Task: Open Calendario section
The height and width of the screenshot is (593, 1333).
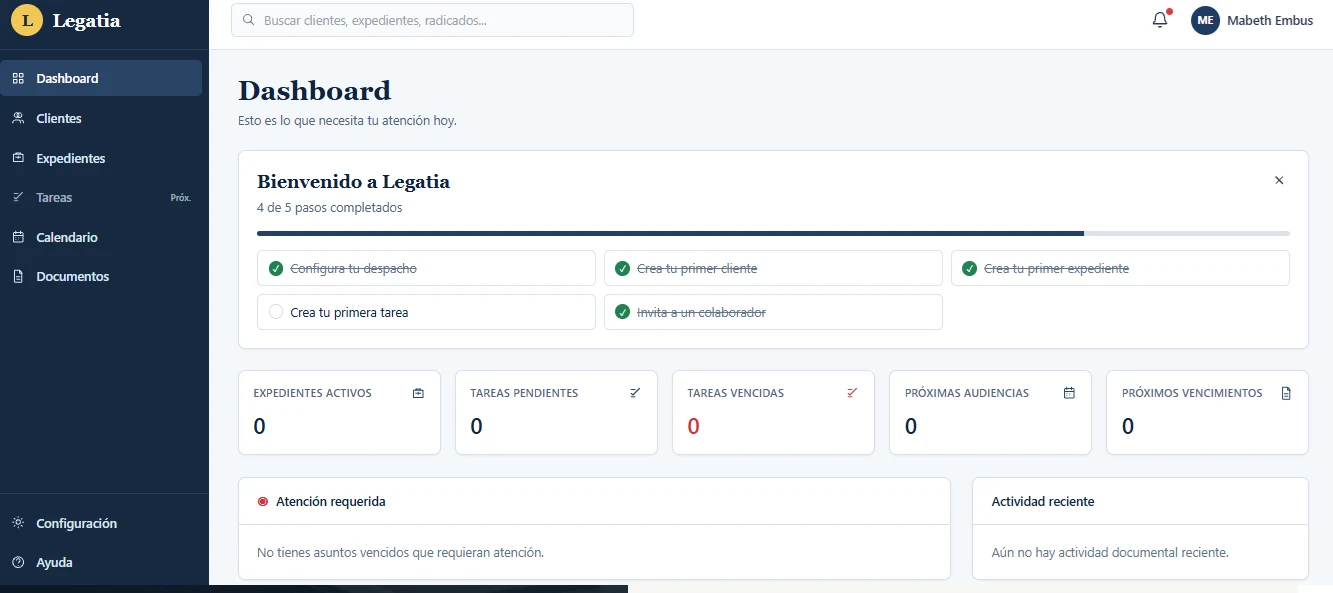Action: click(101, 237)
